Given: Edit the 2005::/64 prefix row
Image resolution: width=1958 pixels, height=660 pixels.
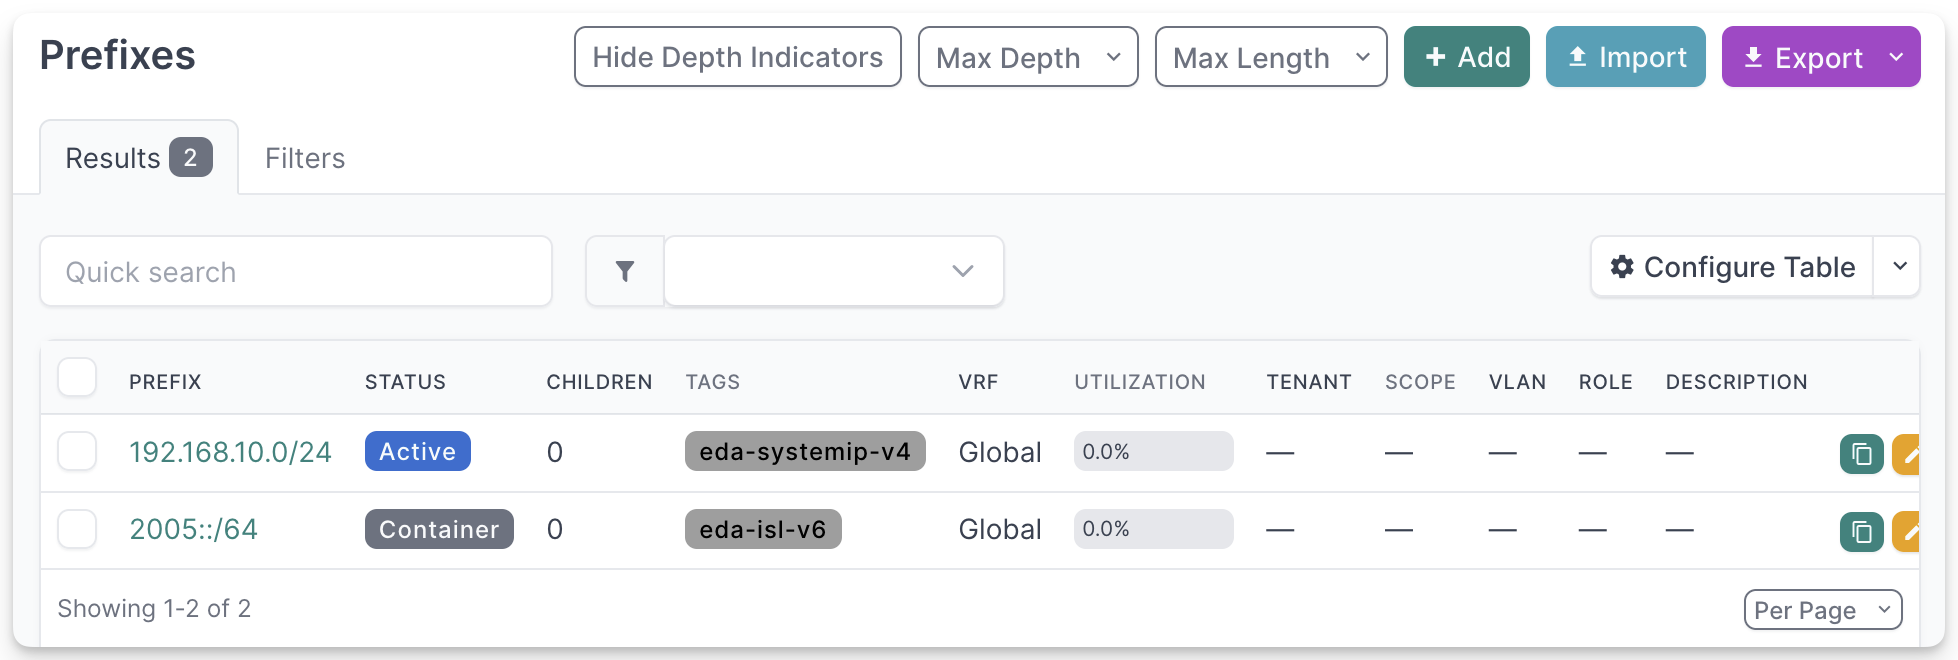Looking at the screenshot, I should [x=1908, y=532].
